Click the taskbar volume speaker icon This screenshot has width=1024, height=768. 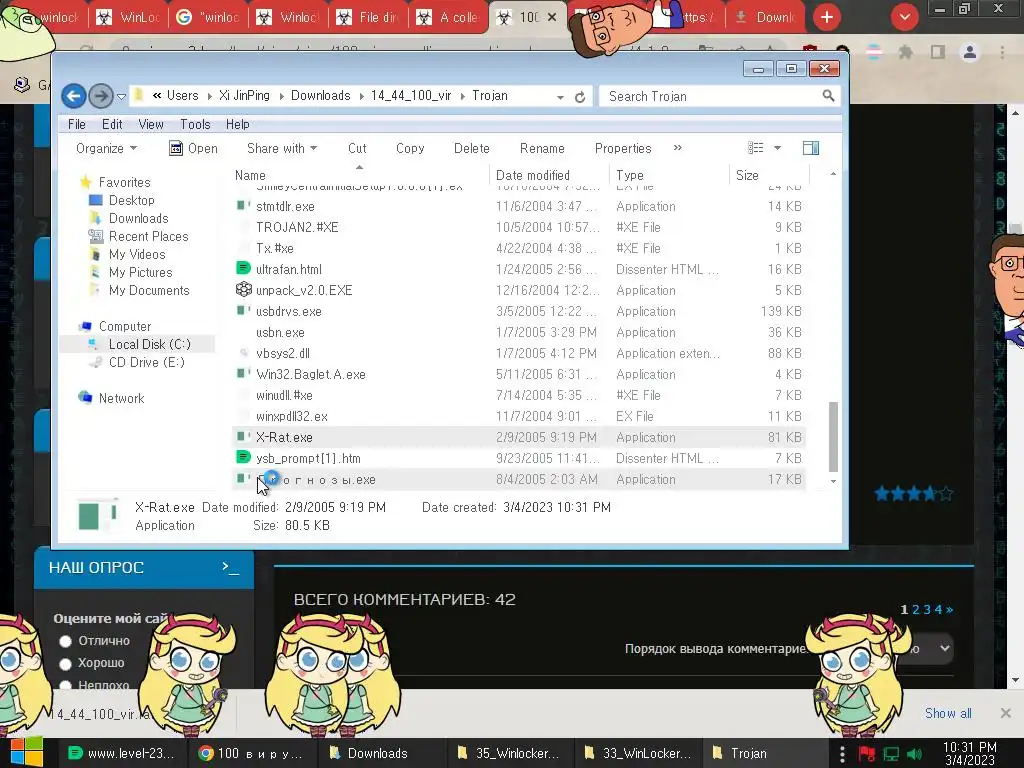pyautogui.click(x=915, y=754)
